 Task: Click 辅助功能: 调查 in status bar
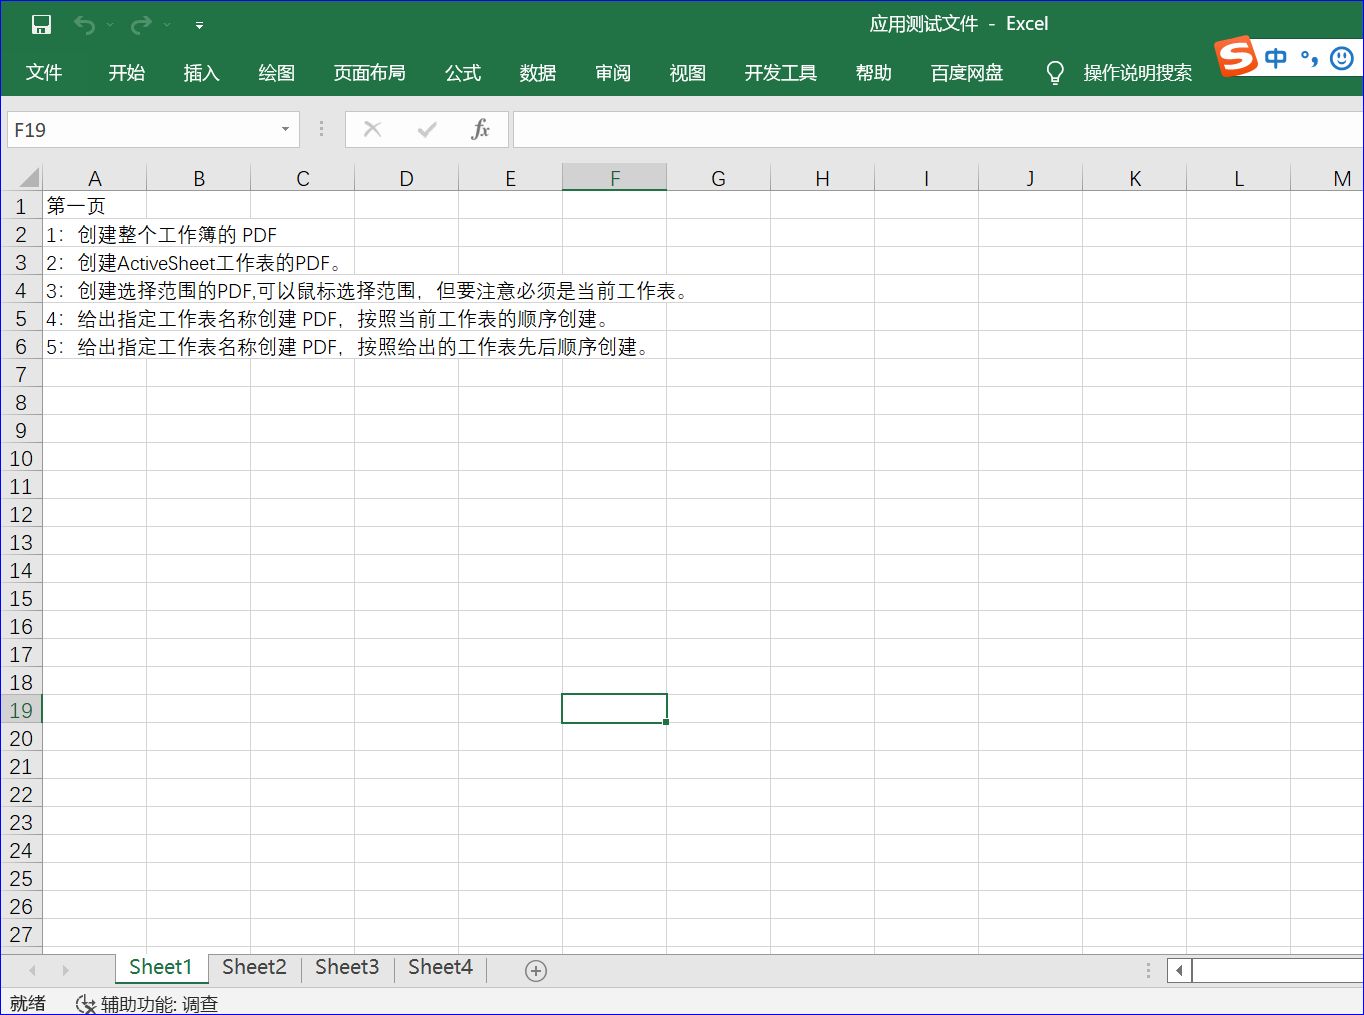tap(159, 1004)
